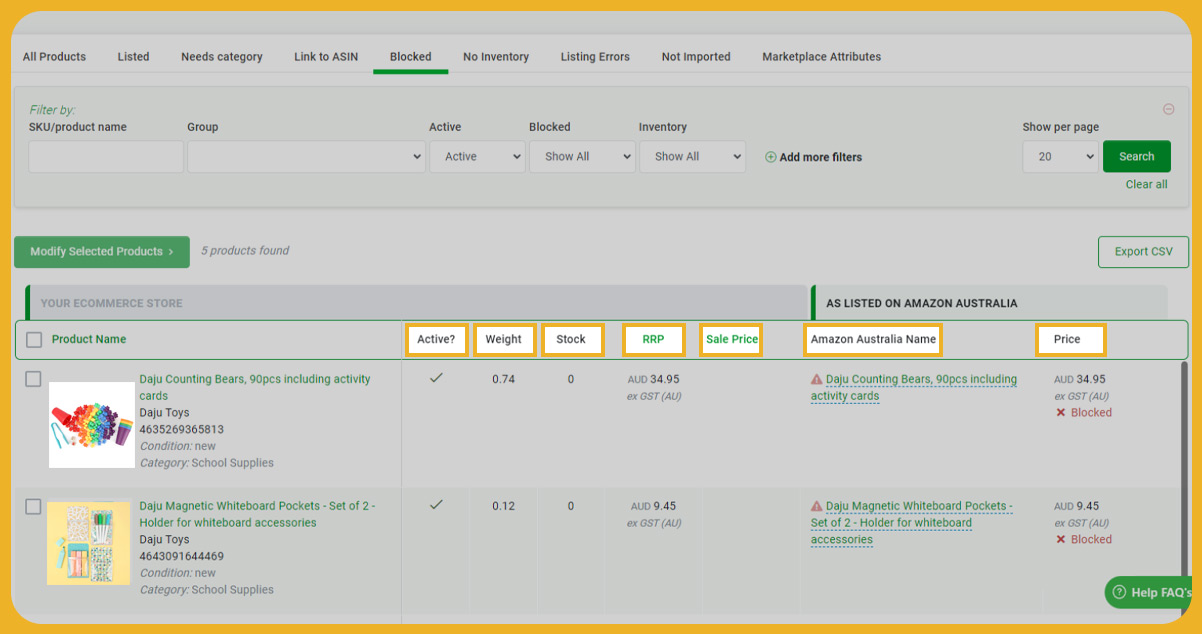The image size is (1202, 634).
Task: Select the Daju Counting Bears row checkbox
Action: (x=33, y=379)
